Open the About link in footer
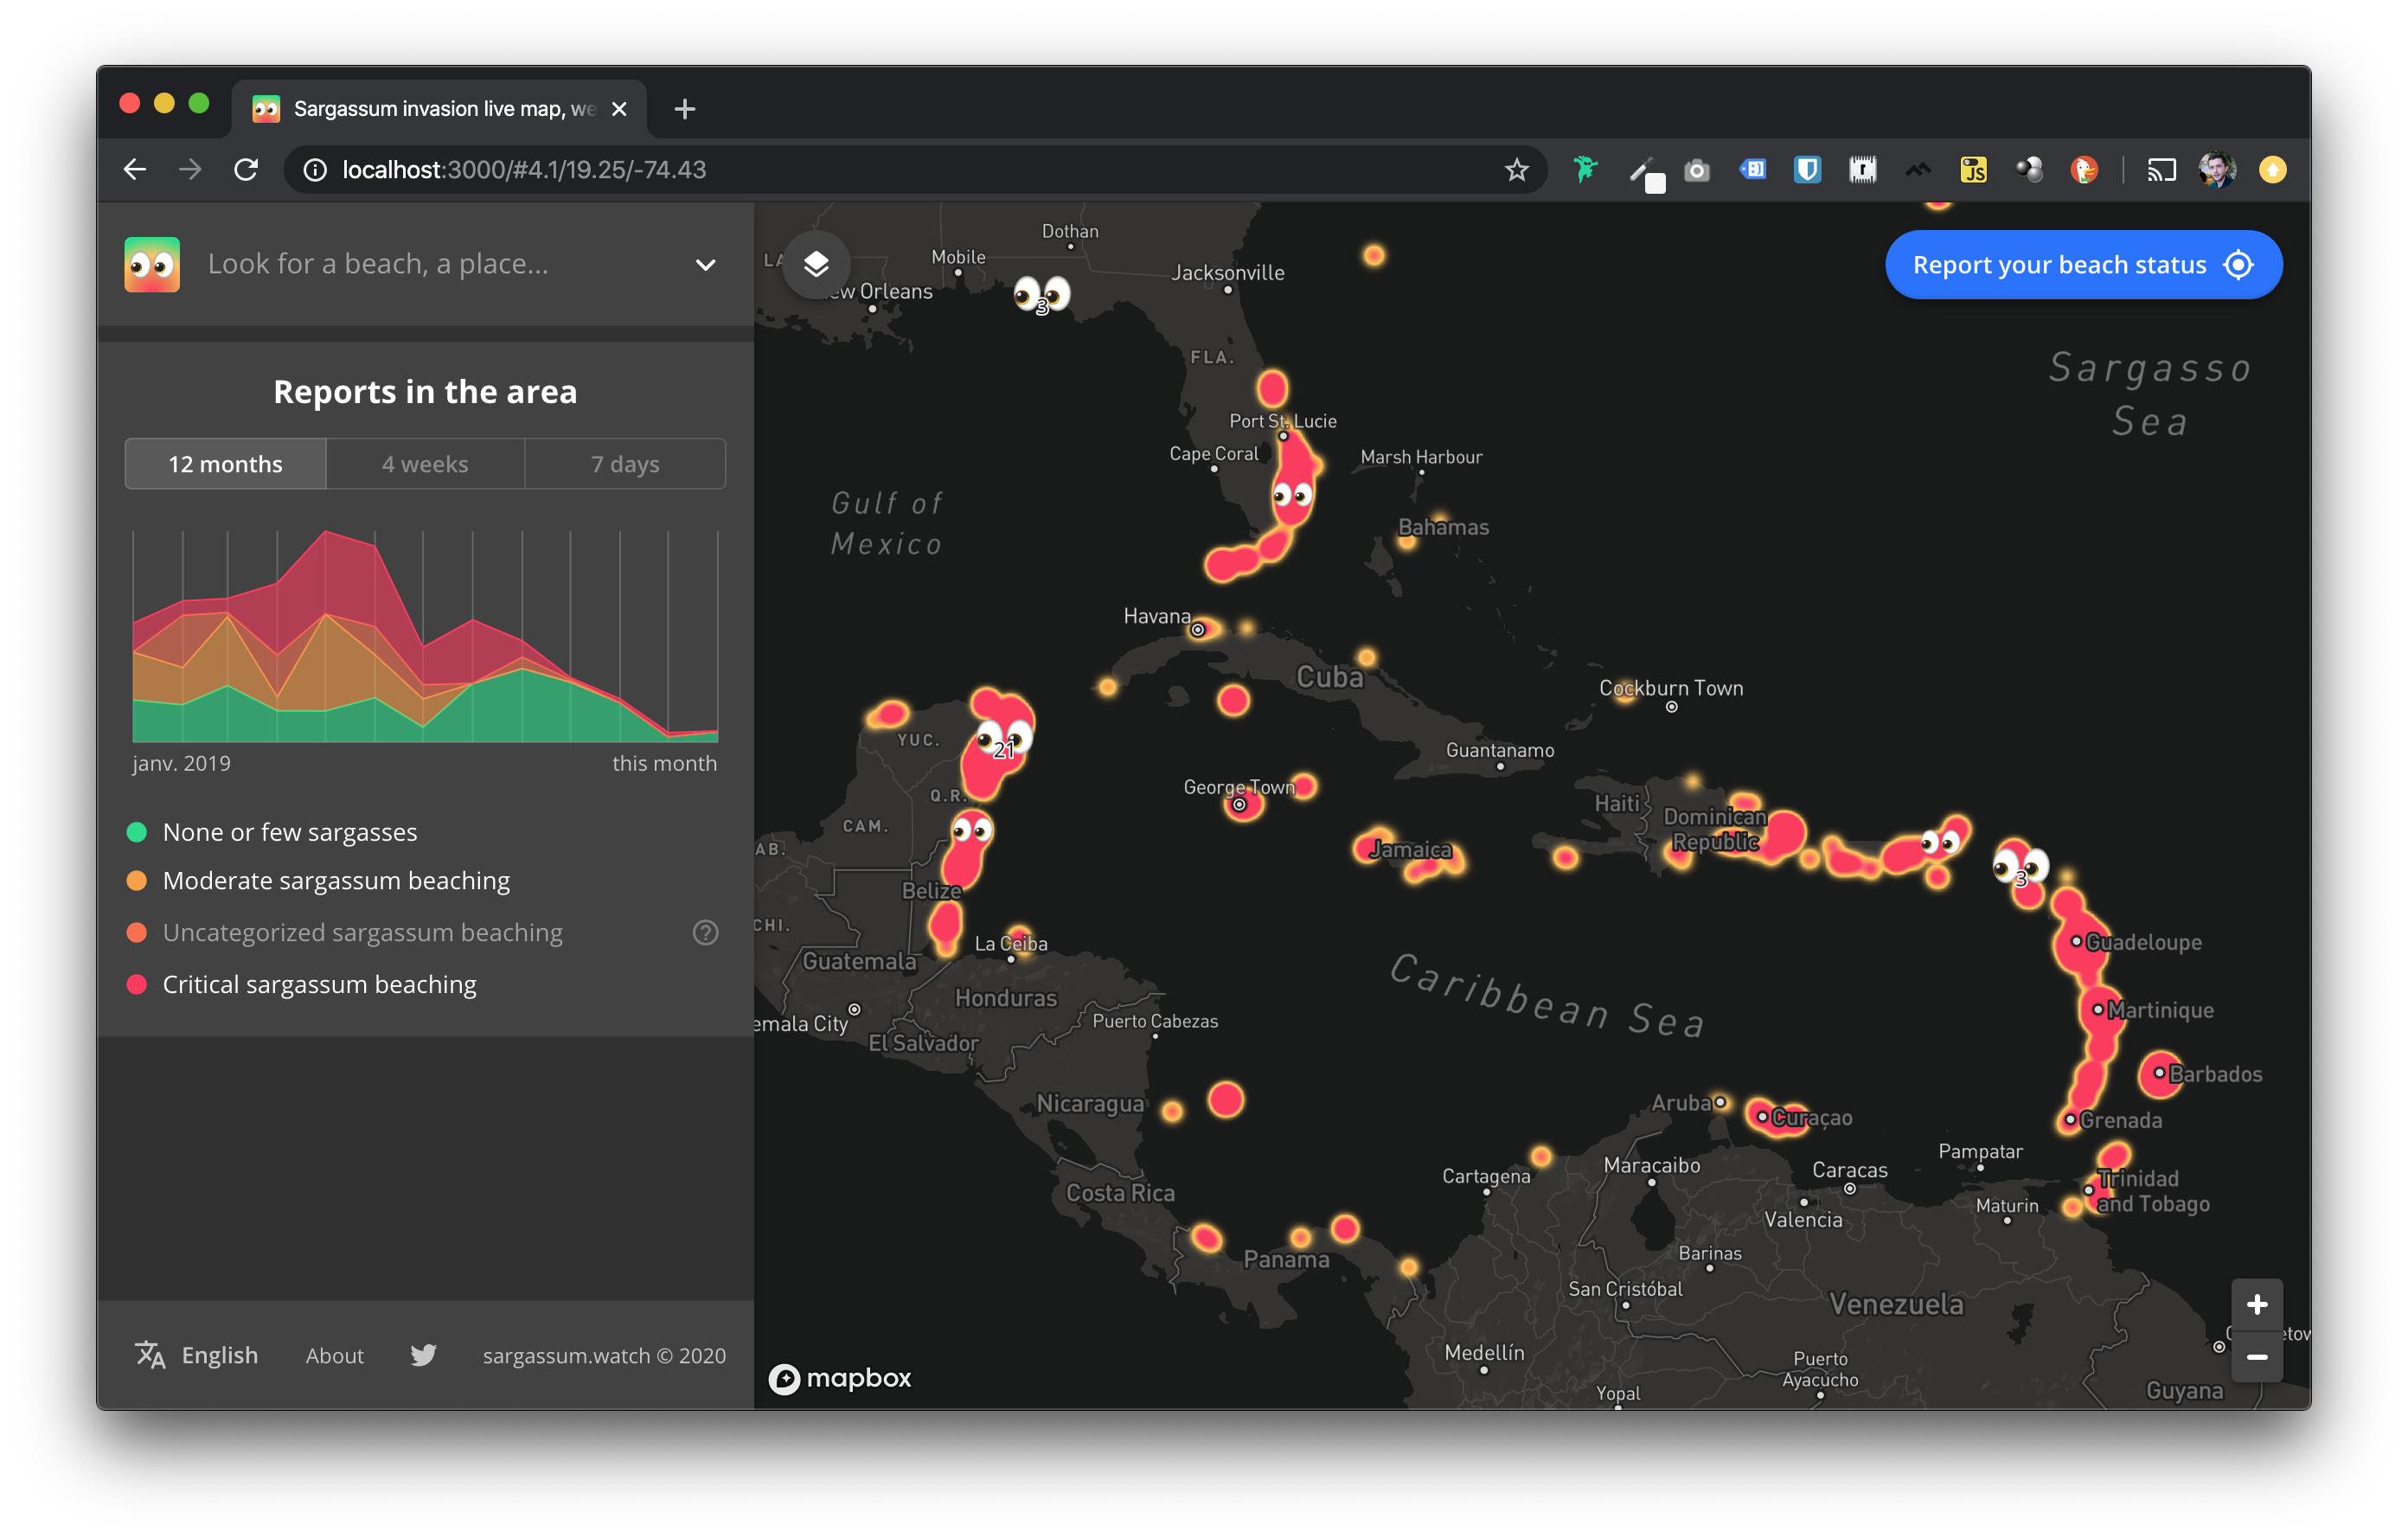 click(x=334, y=1355)
